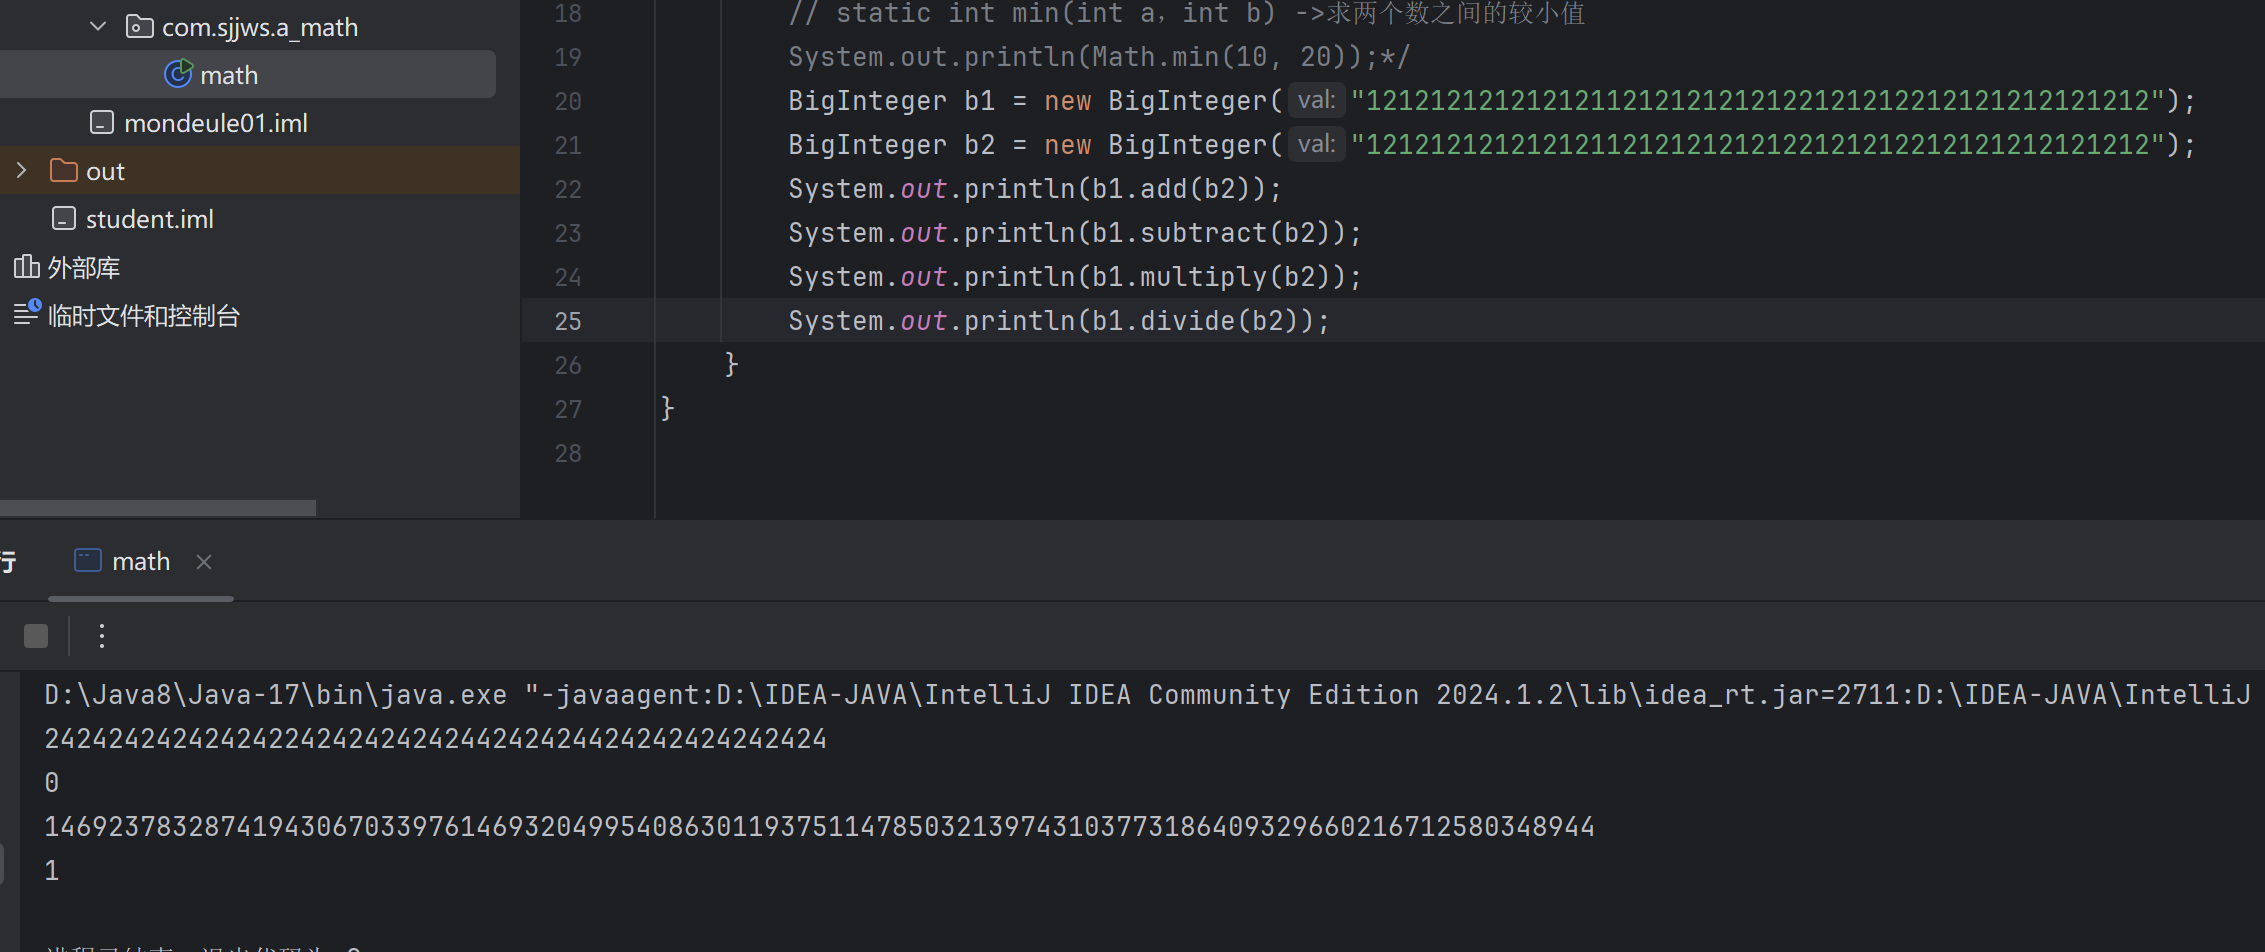Click the External Libraries (外部库) icon
The width and height of the screenshot is (2265, 952).
coord(26,267)
